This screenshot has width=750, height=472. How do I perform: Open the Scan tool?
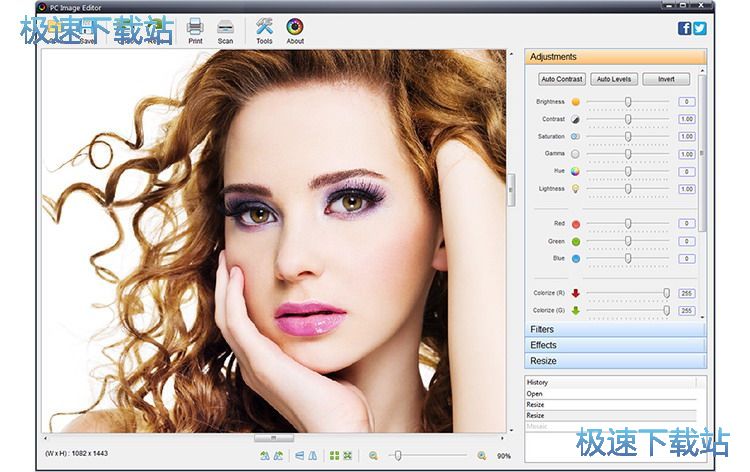(x=225, y=30)
